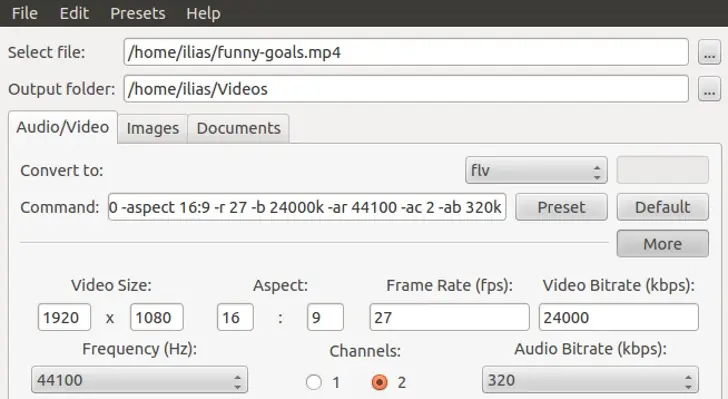Viewport: 728px width, 399px height.
Task: Click the Default button
Action: point(663,207)
